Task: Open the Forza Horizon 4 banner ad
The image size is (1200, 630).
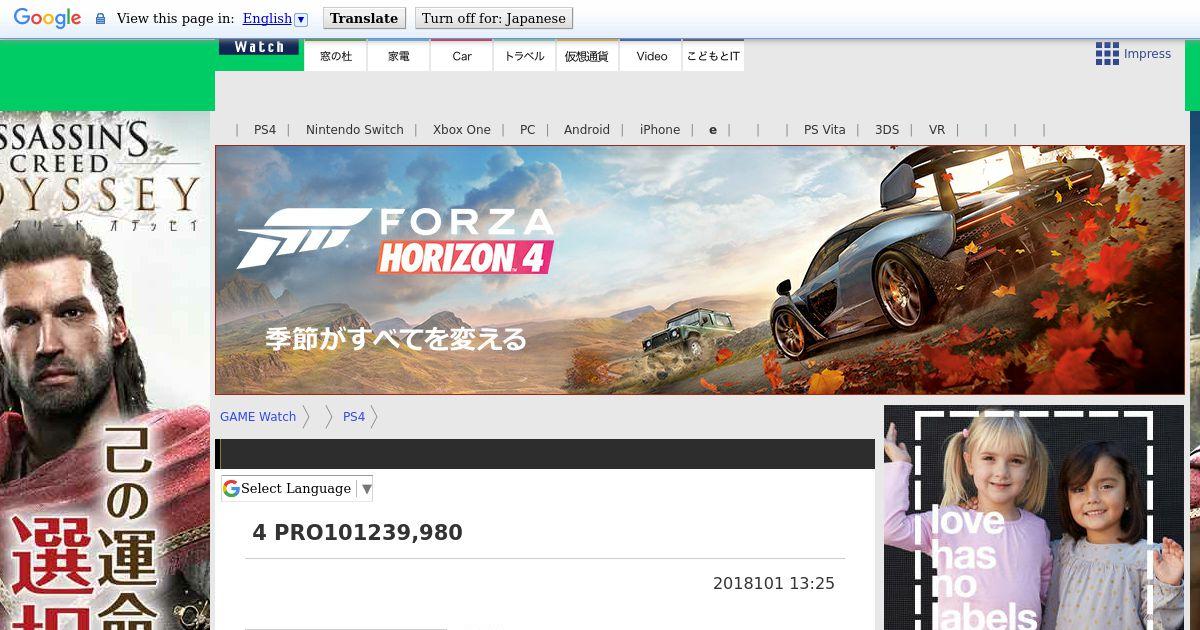Action: [x=700, y=270]
